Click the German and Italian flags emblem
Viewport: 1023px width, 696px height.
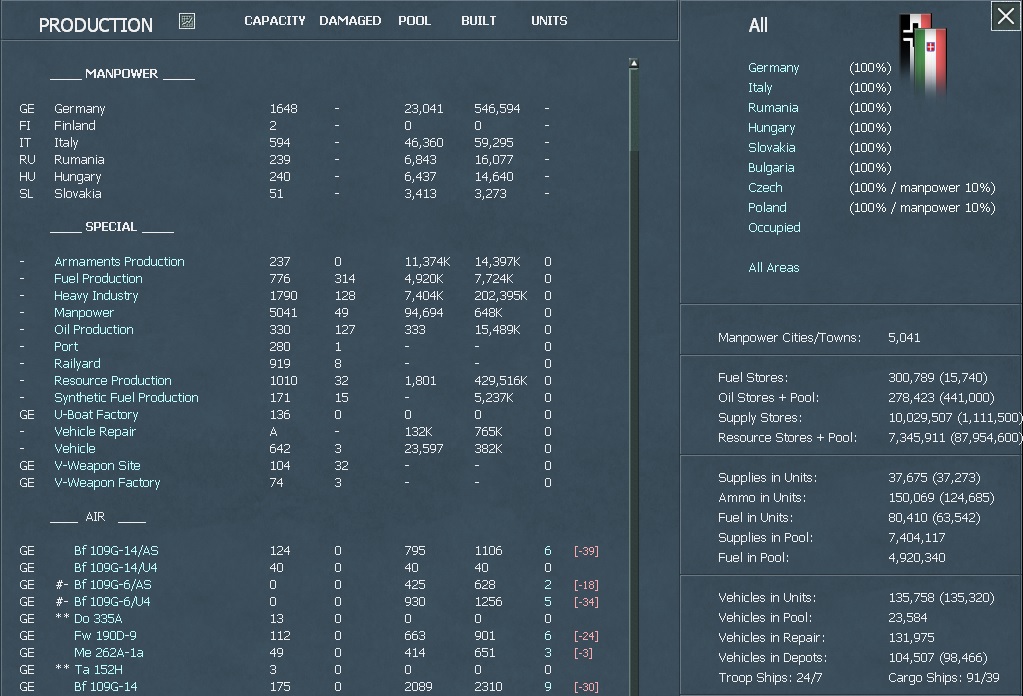point(923,55)
